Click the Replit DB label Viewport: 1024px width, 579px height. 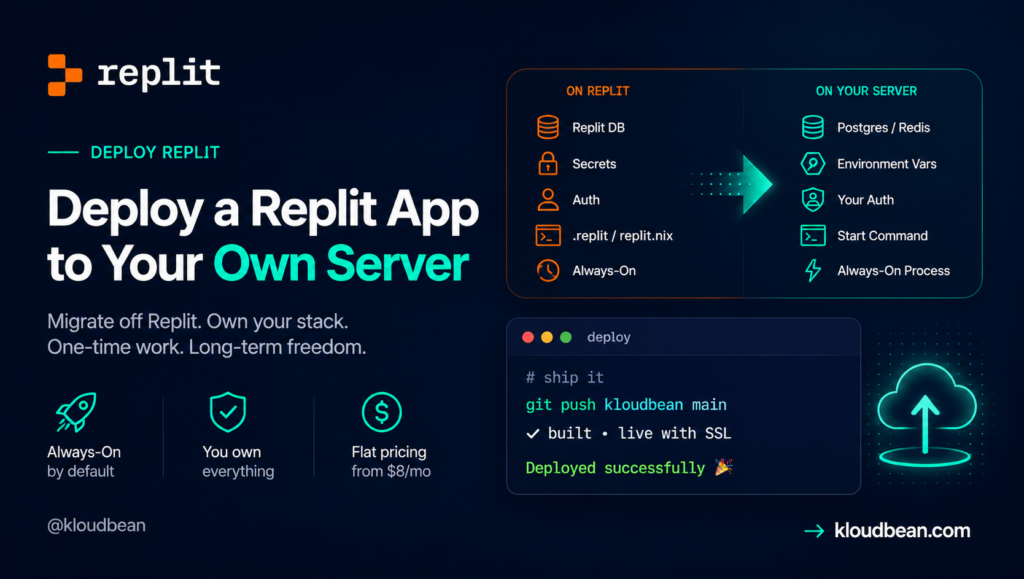tap(598, 128)
